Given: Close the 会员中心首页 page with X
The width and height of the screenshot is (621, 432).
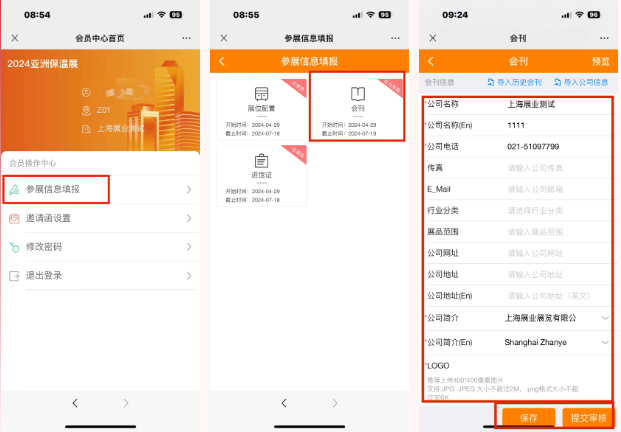Looking at the screenshot, I should pos(15,38).
